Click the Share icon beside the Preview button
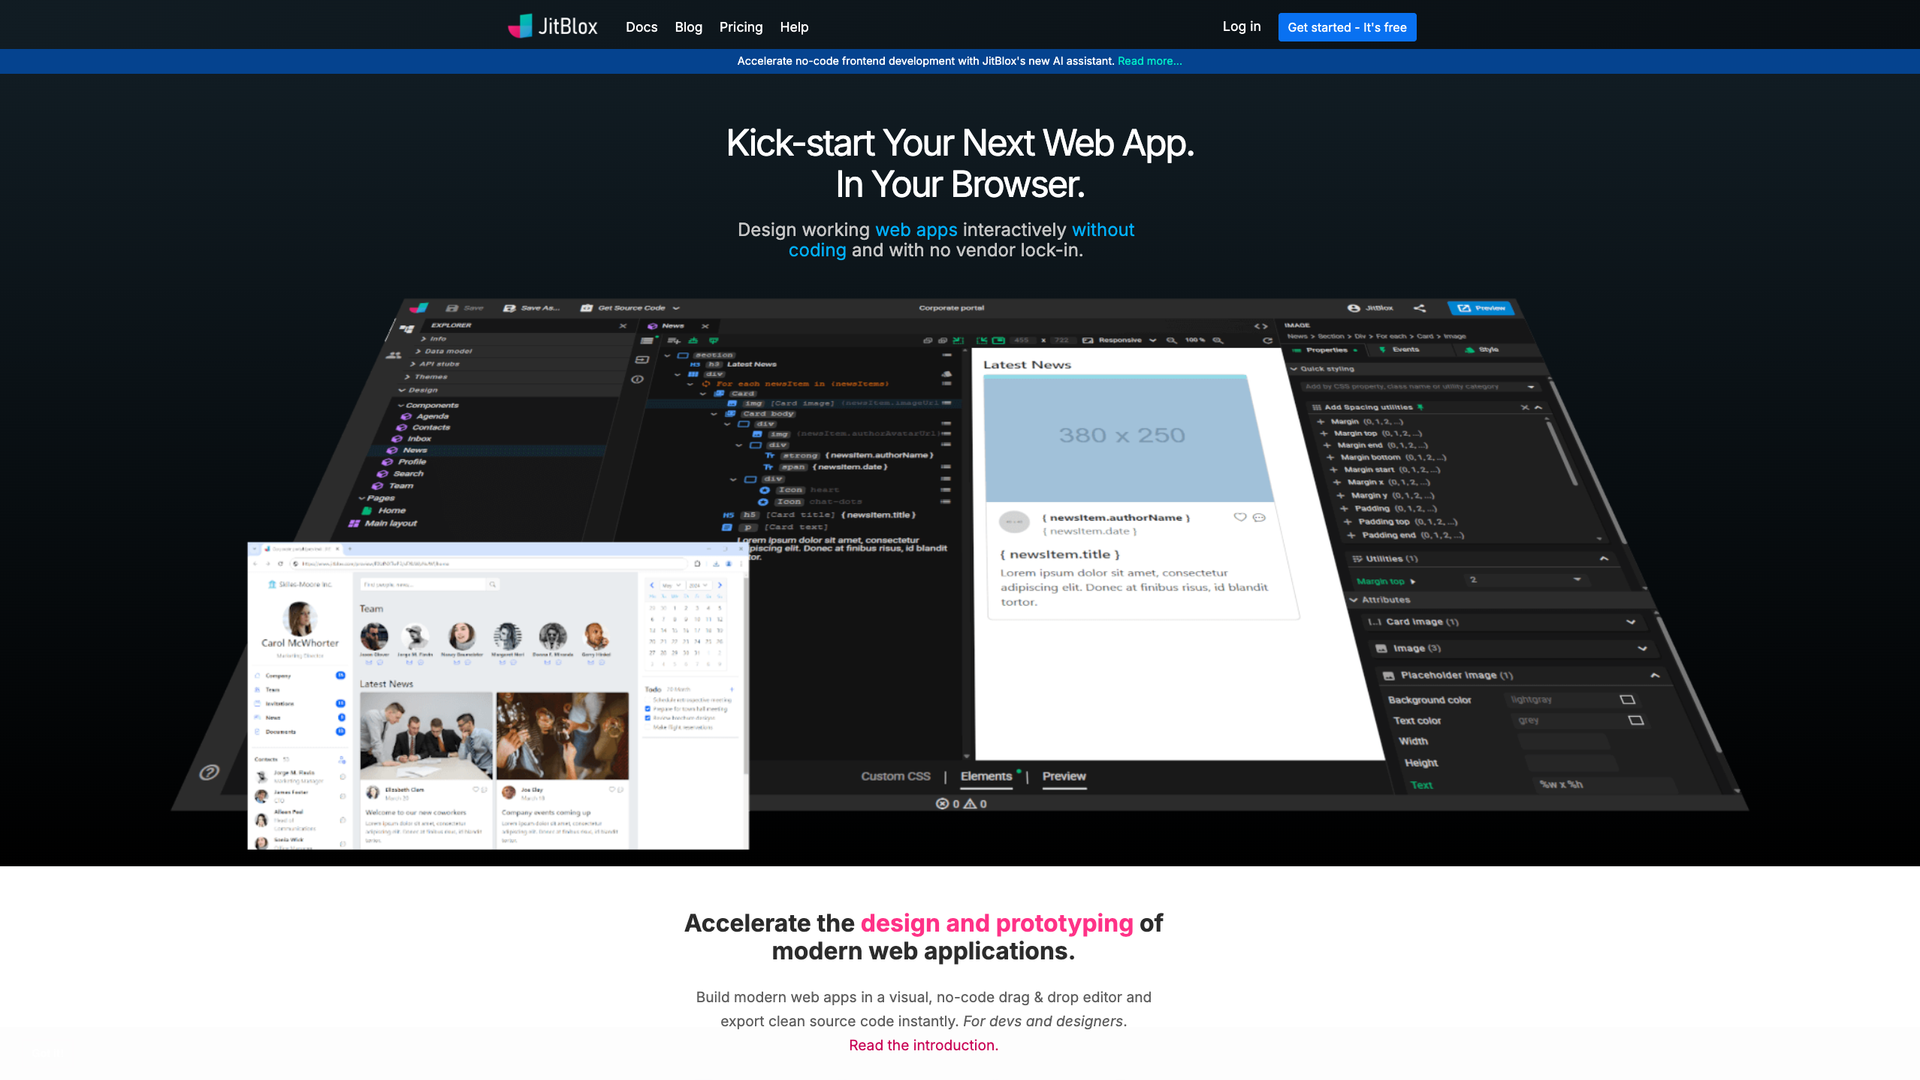 pos(1420,308)
